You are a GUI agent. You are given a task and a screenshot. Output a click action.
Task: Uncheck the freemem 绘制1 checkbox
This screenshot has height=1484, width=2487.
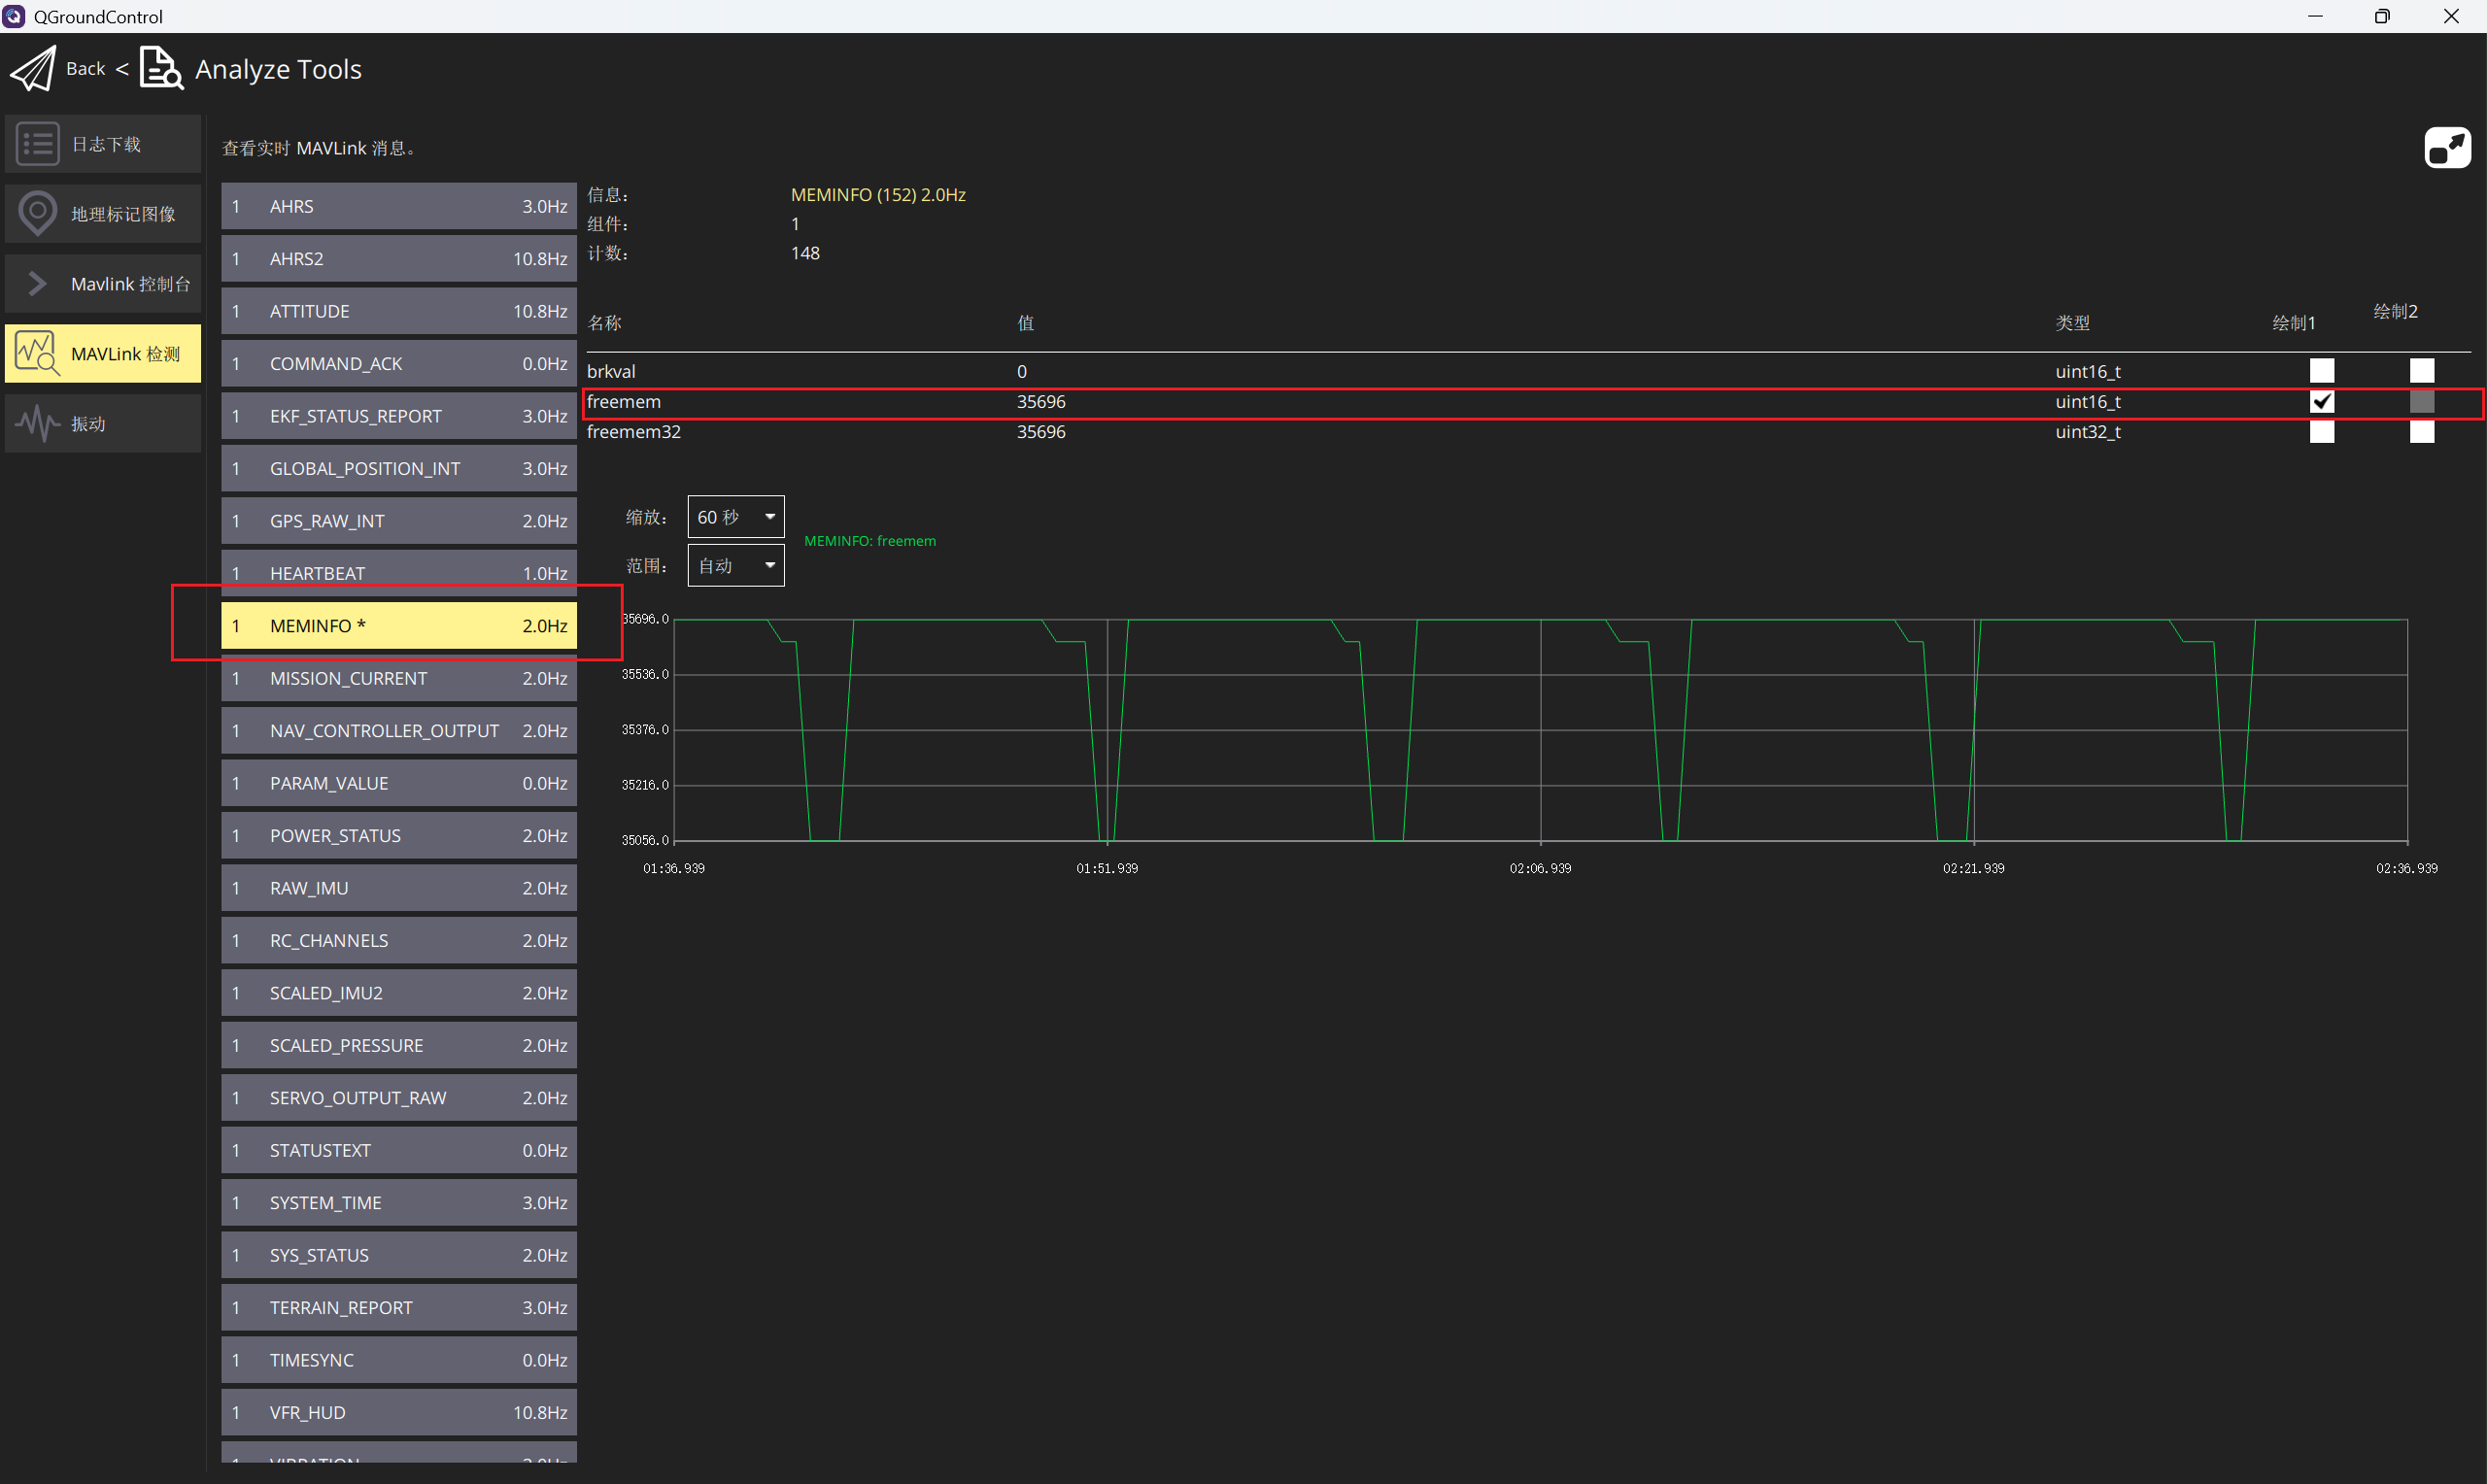click(x=2321, y=402)
